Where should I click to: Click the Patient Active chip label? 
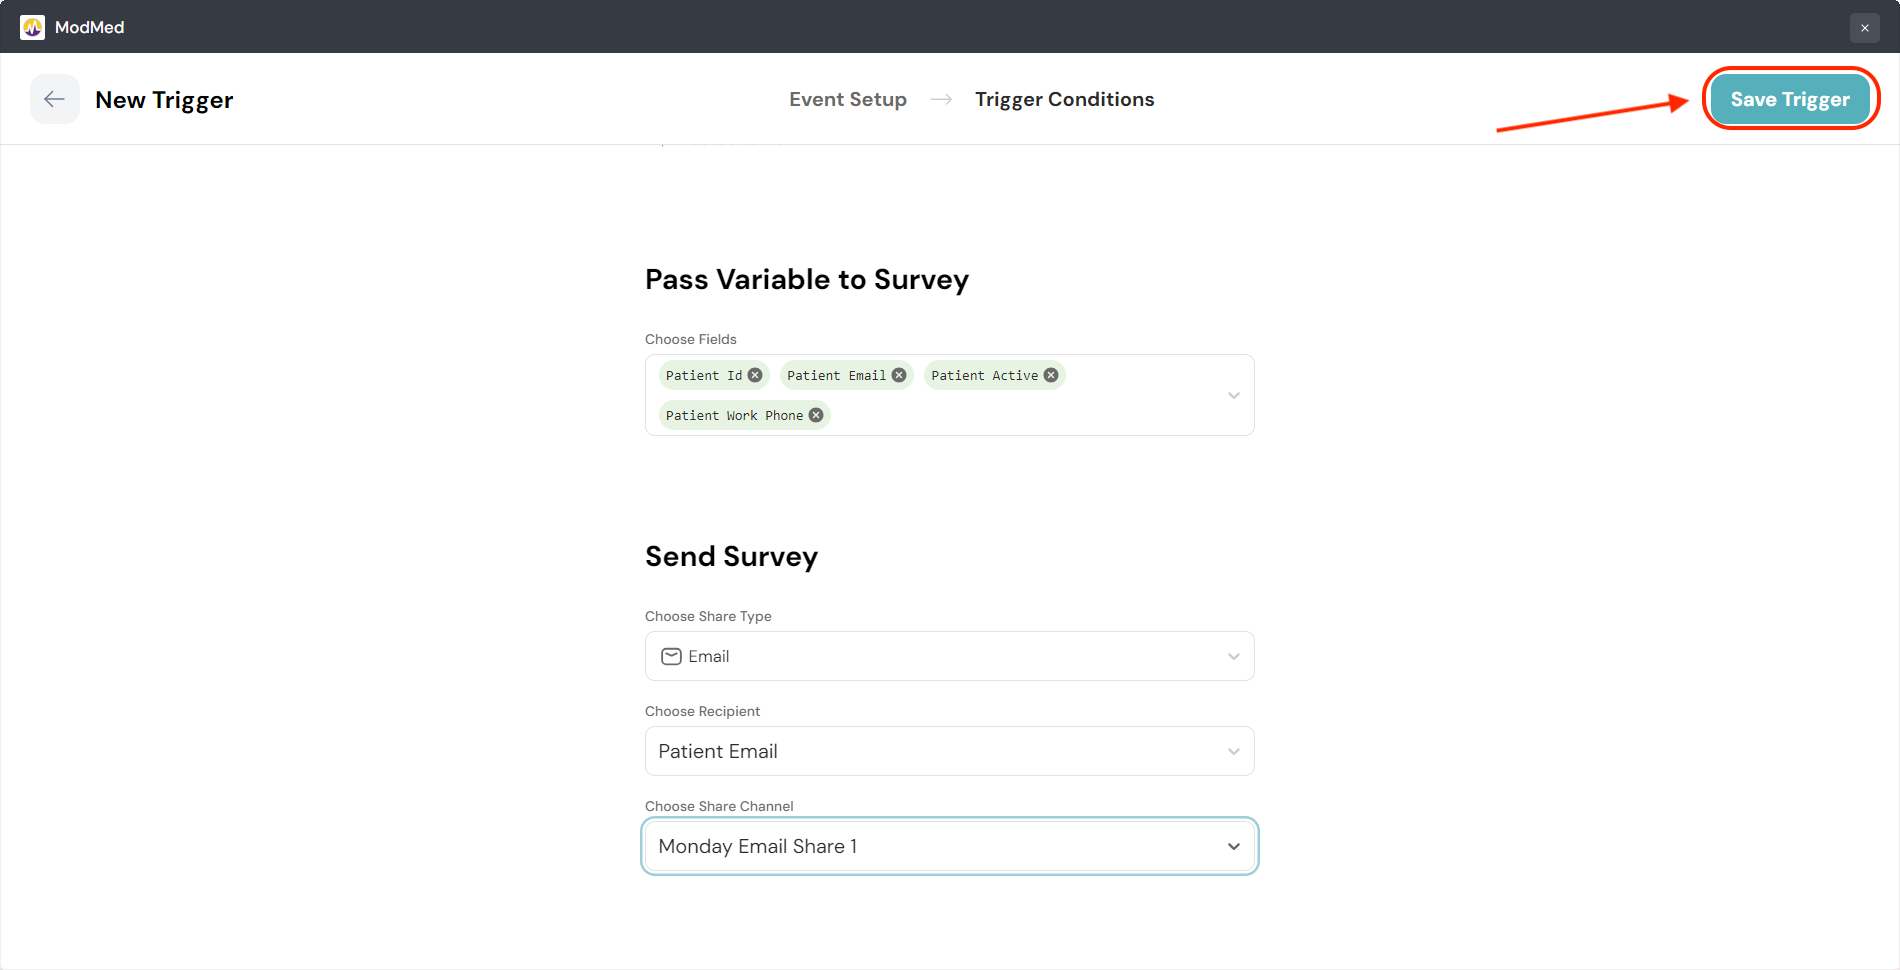point(984,375)
